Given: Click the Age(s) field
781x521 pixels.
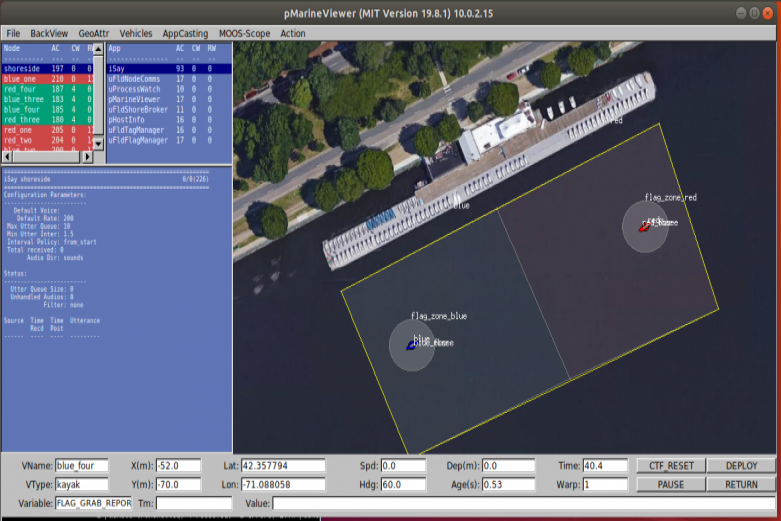Looking at the screenshot, I should point(508,485).
